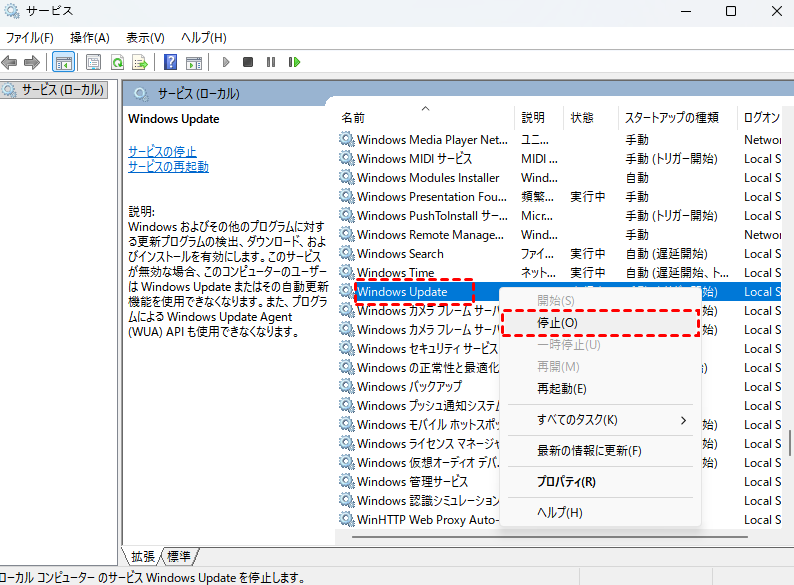The image size is (794, 585).
Task: Open the blue Help question-mark icon
Action: pyautogui.click(x=171, y=62)
